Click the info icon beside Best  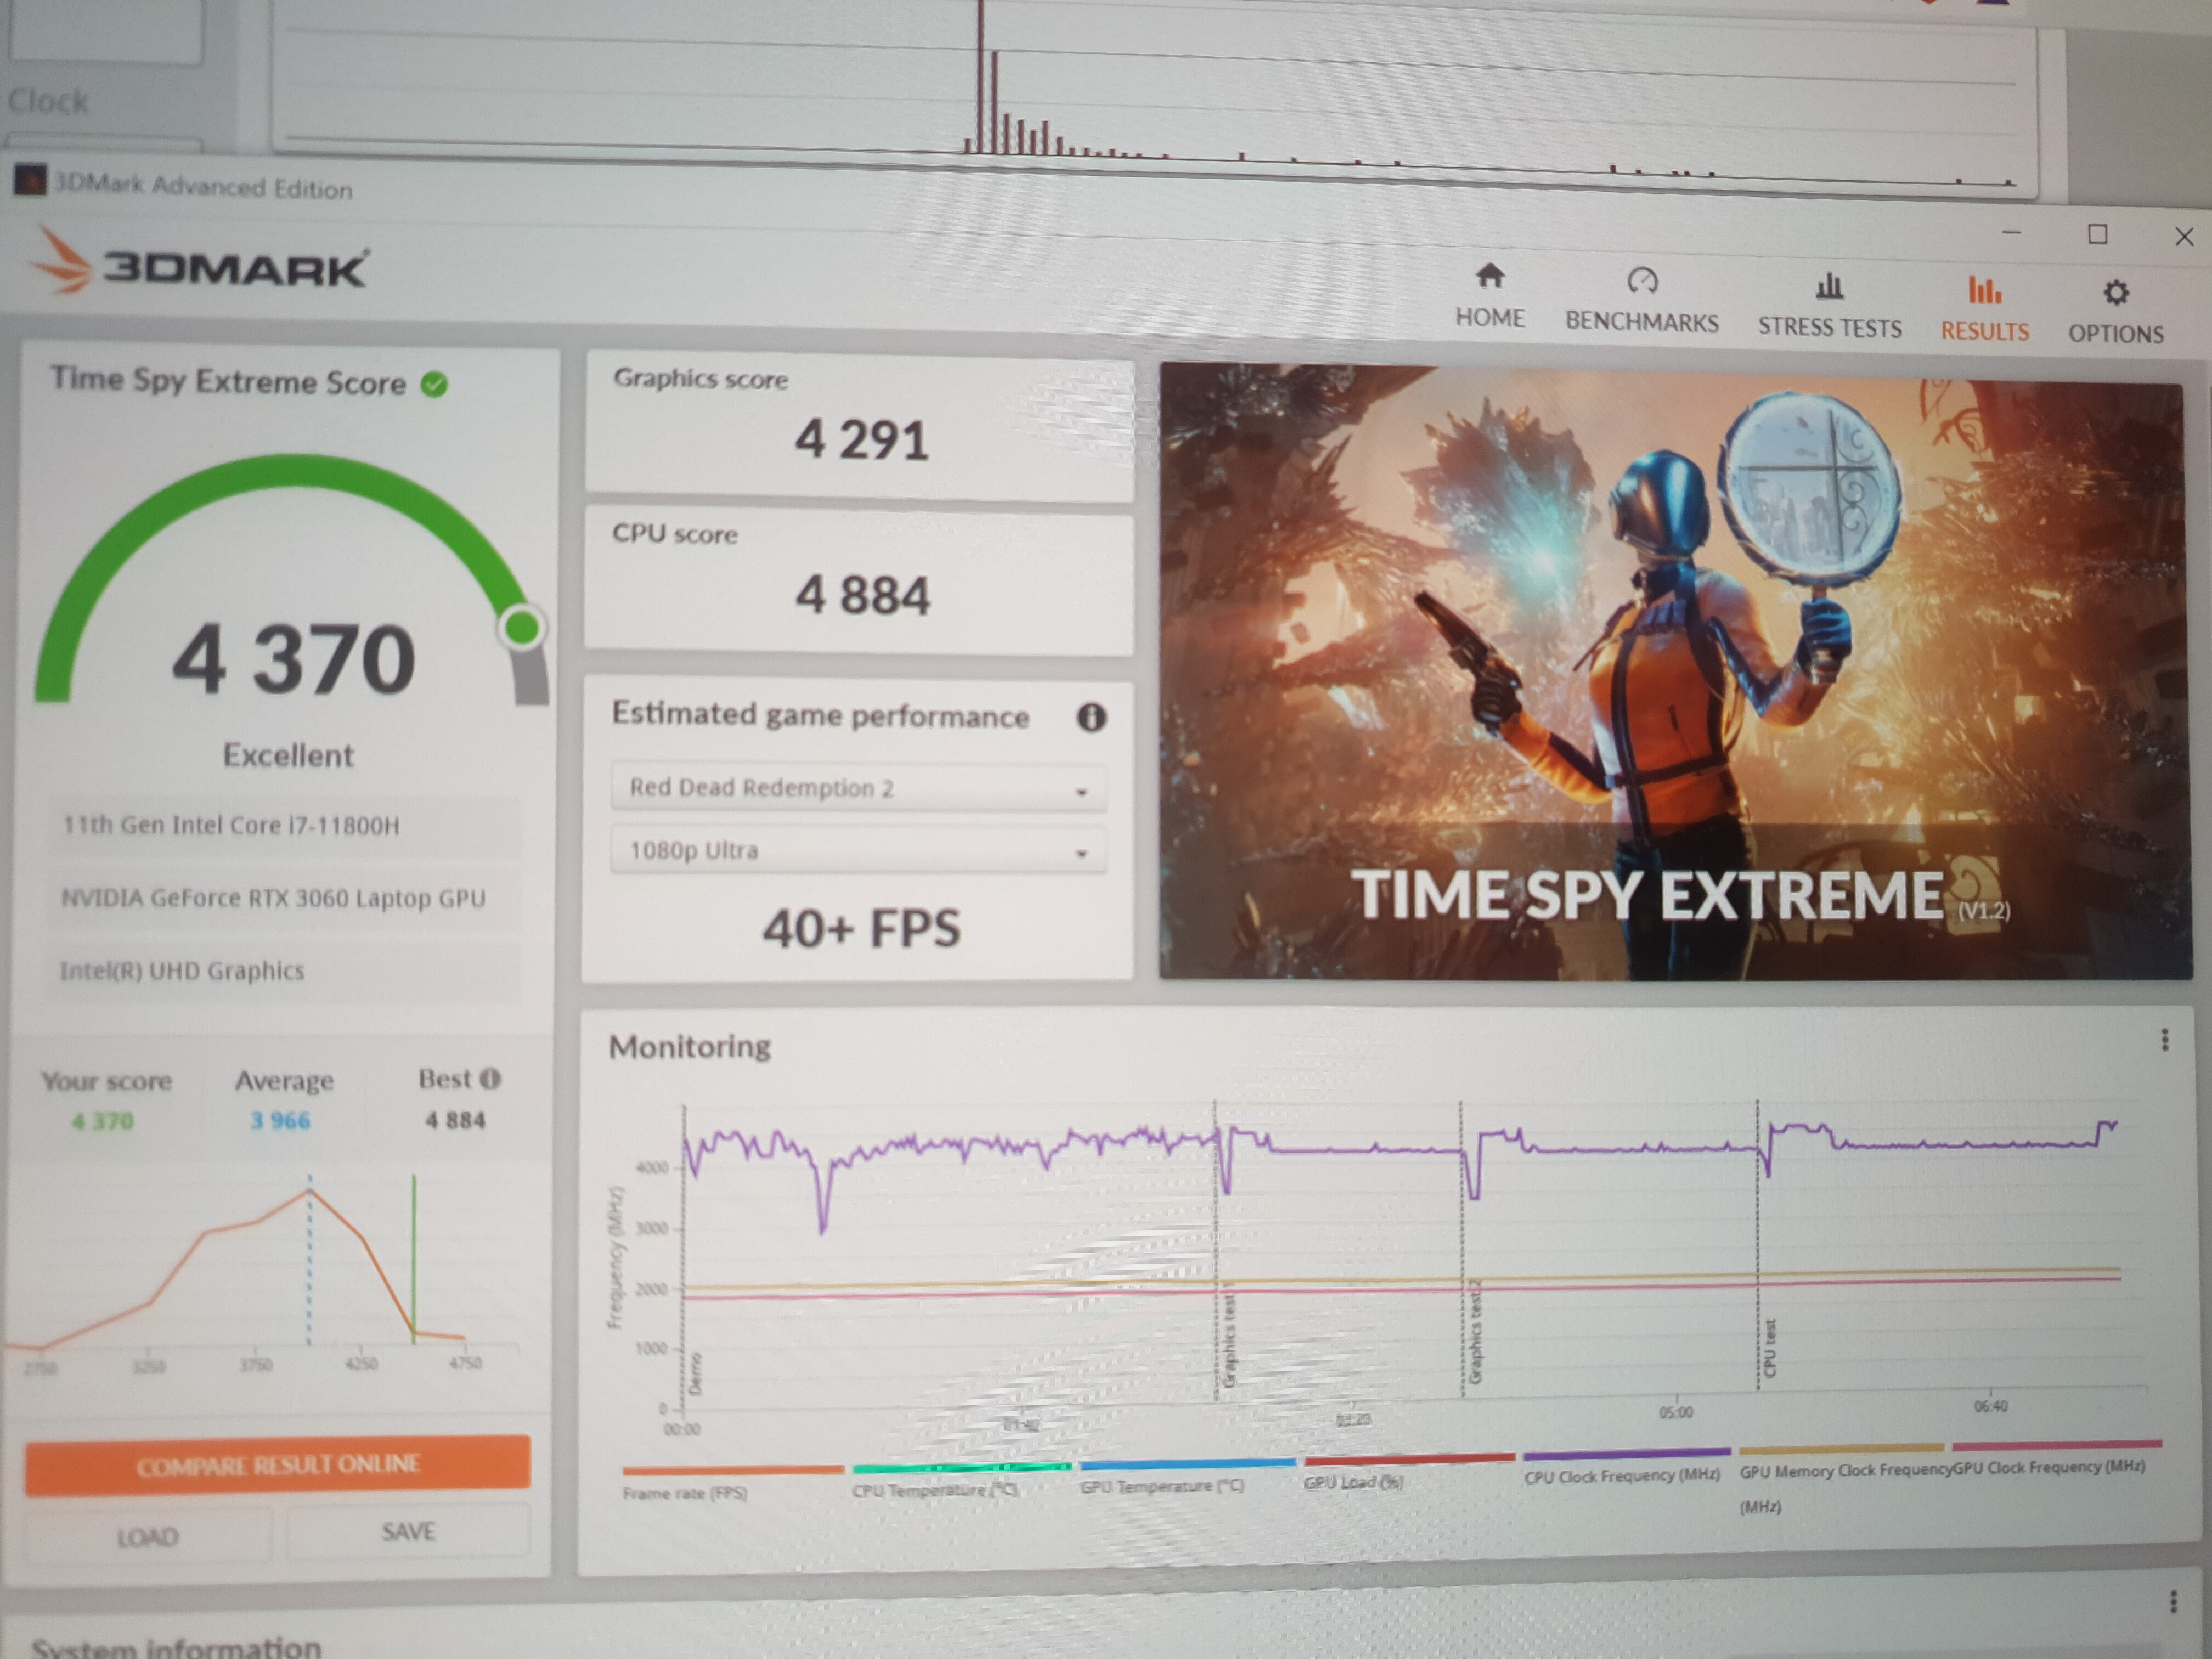pyautogui.click(x=490, y=1079)
